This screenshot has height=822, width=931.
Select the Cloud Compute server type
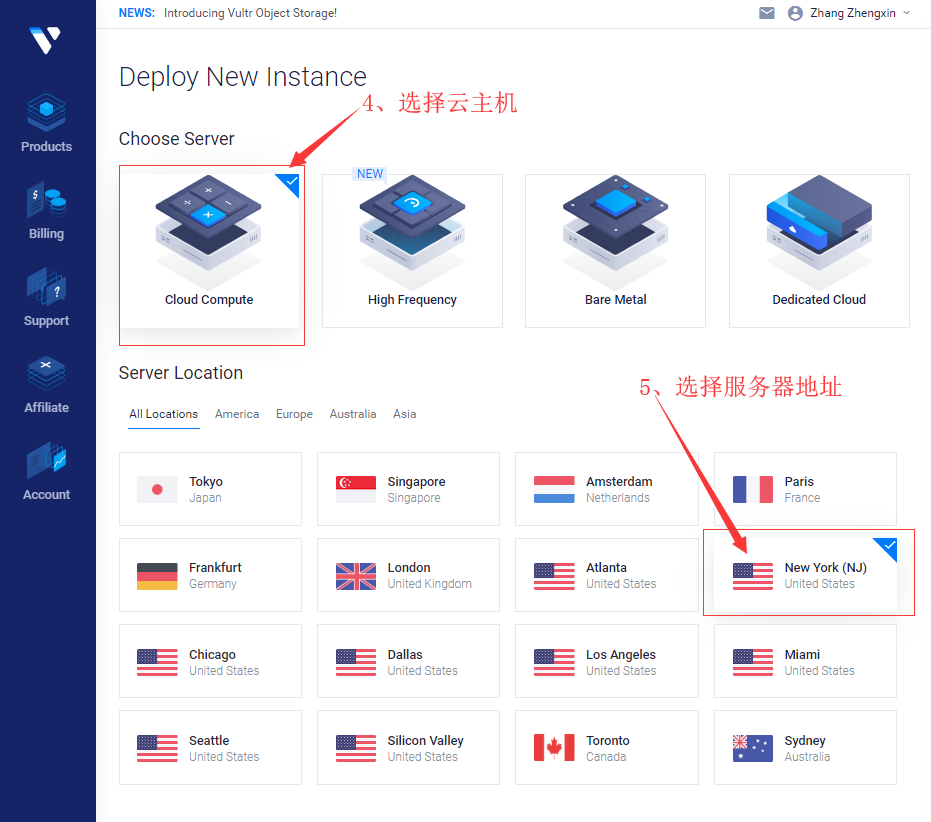[x=211, y=250]
